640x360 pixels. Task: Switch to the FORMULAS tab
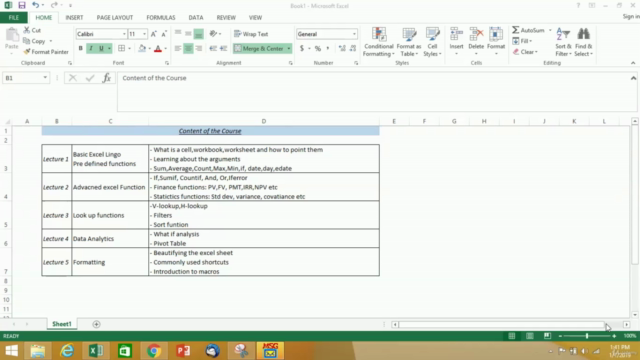coord(161,18)
